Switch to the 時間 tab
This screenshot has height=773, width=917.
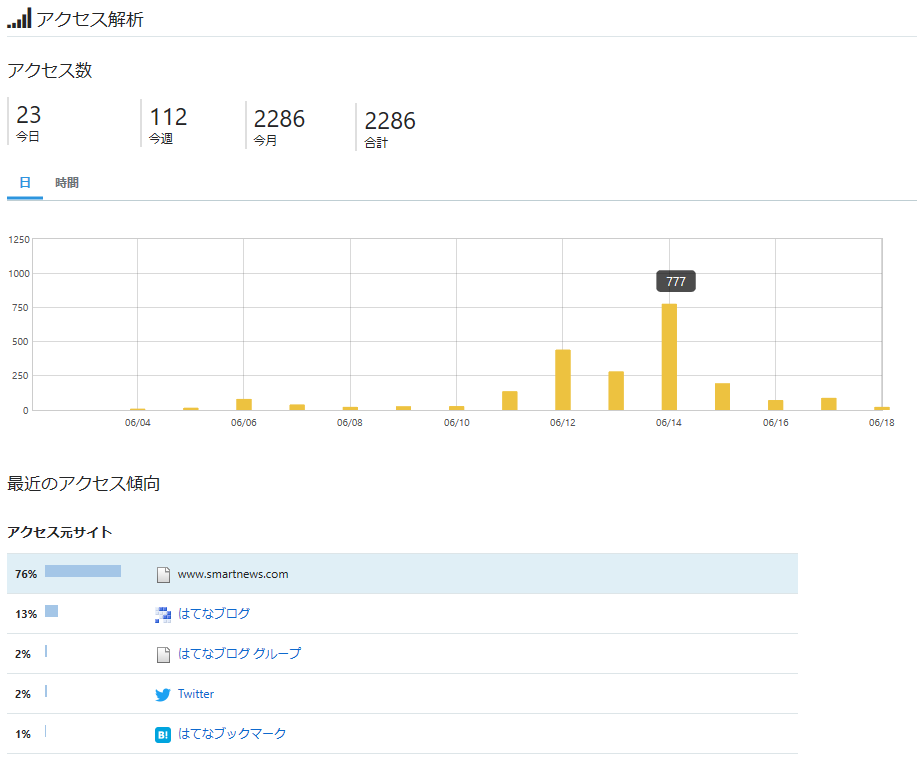[x=67, y=183]
